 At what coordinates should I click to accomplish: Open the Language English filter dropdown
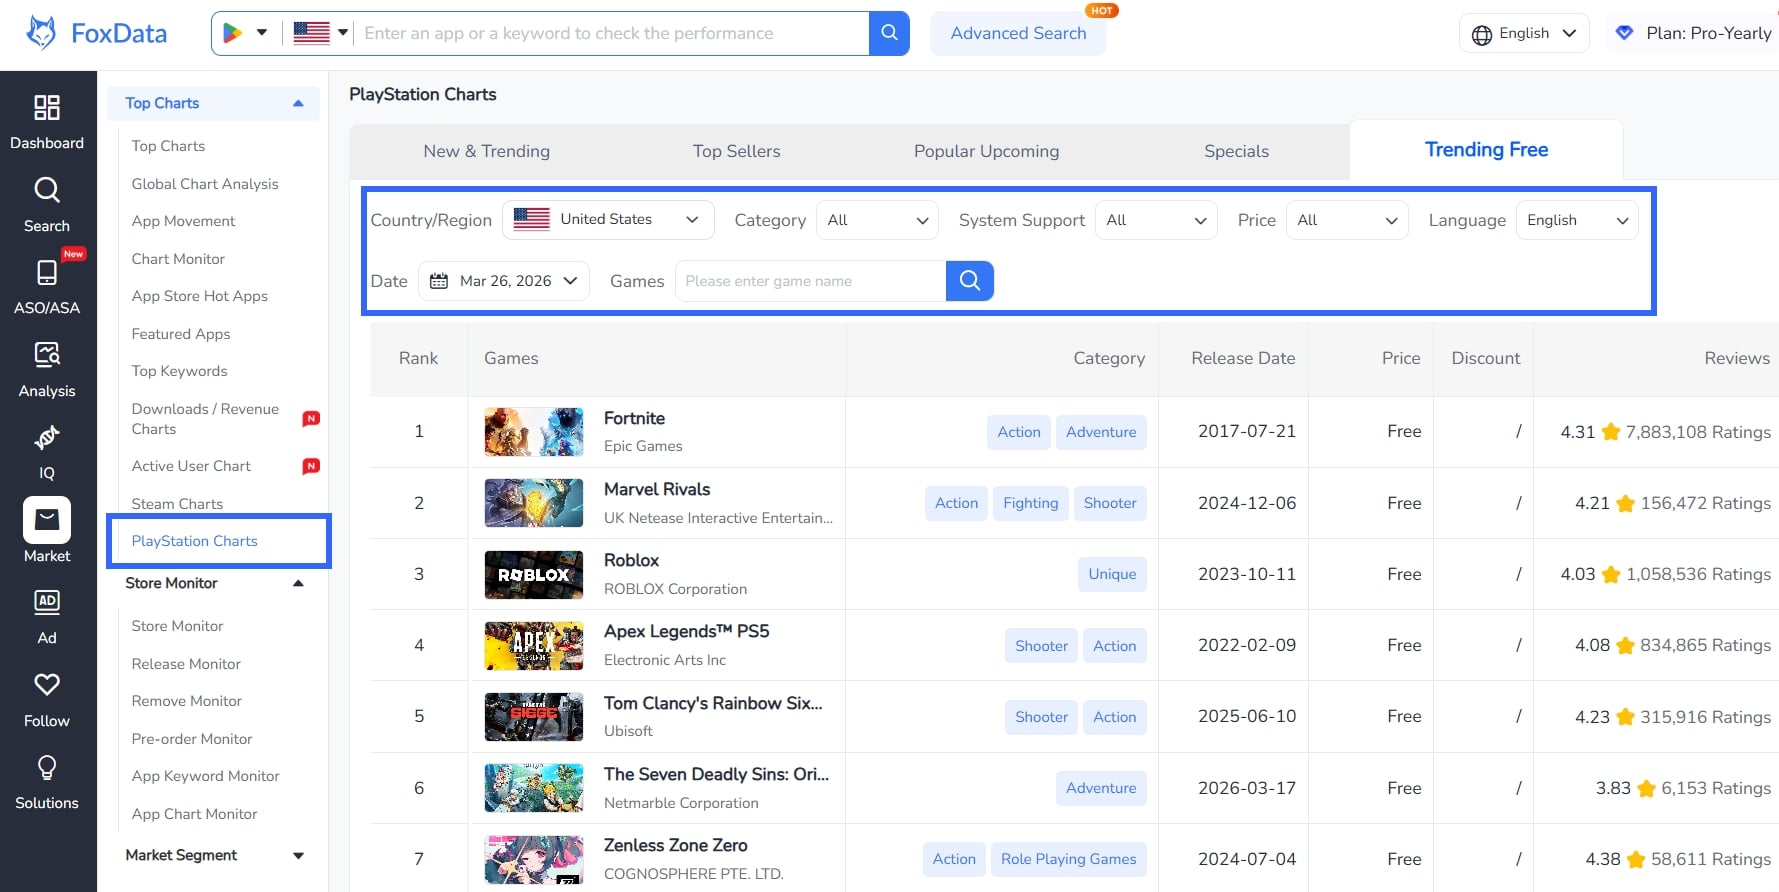(x=1577, y=220)
